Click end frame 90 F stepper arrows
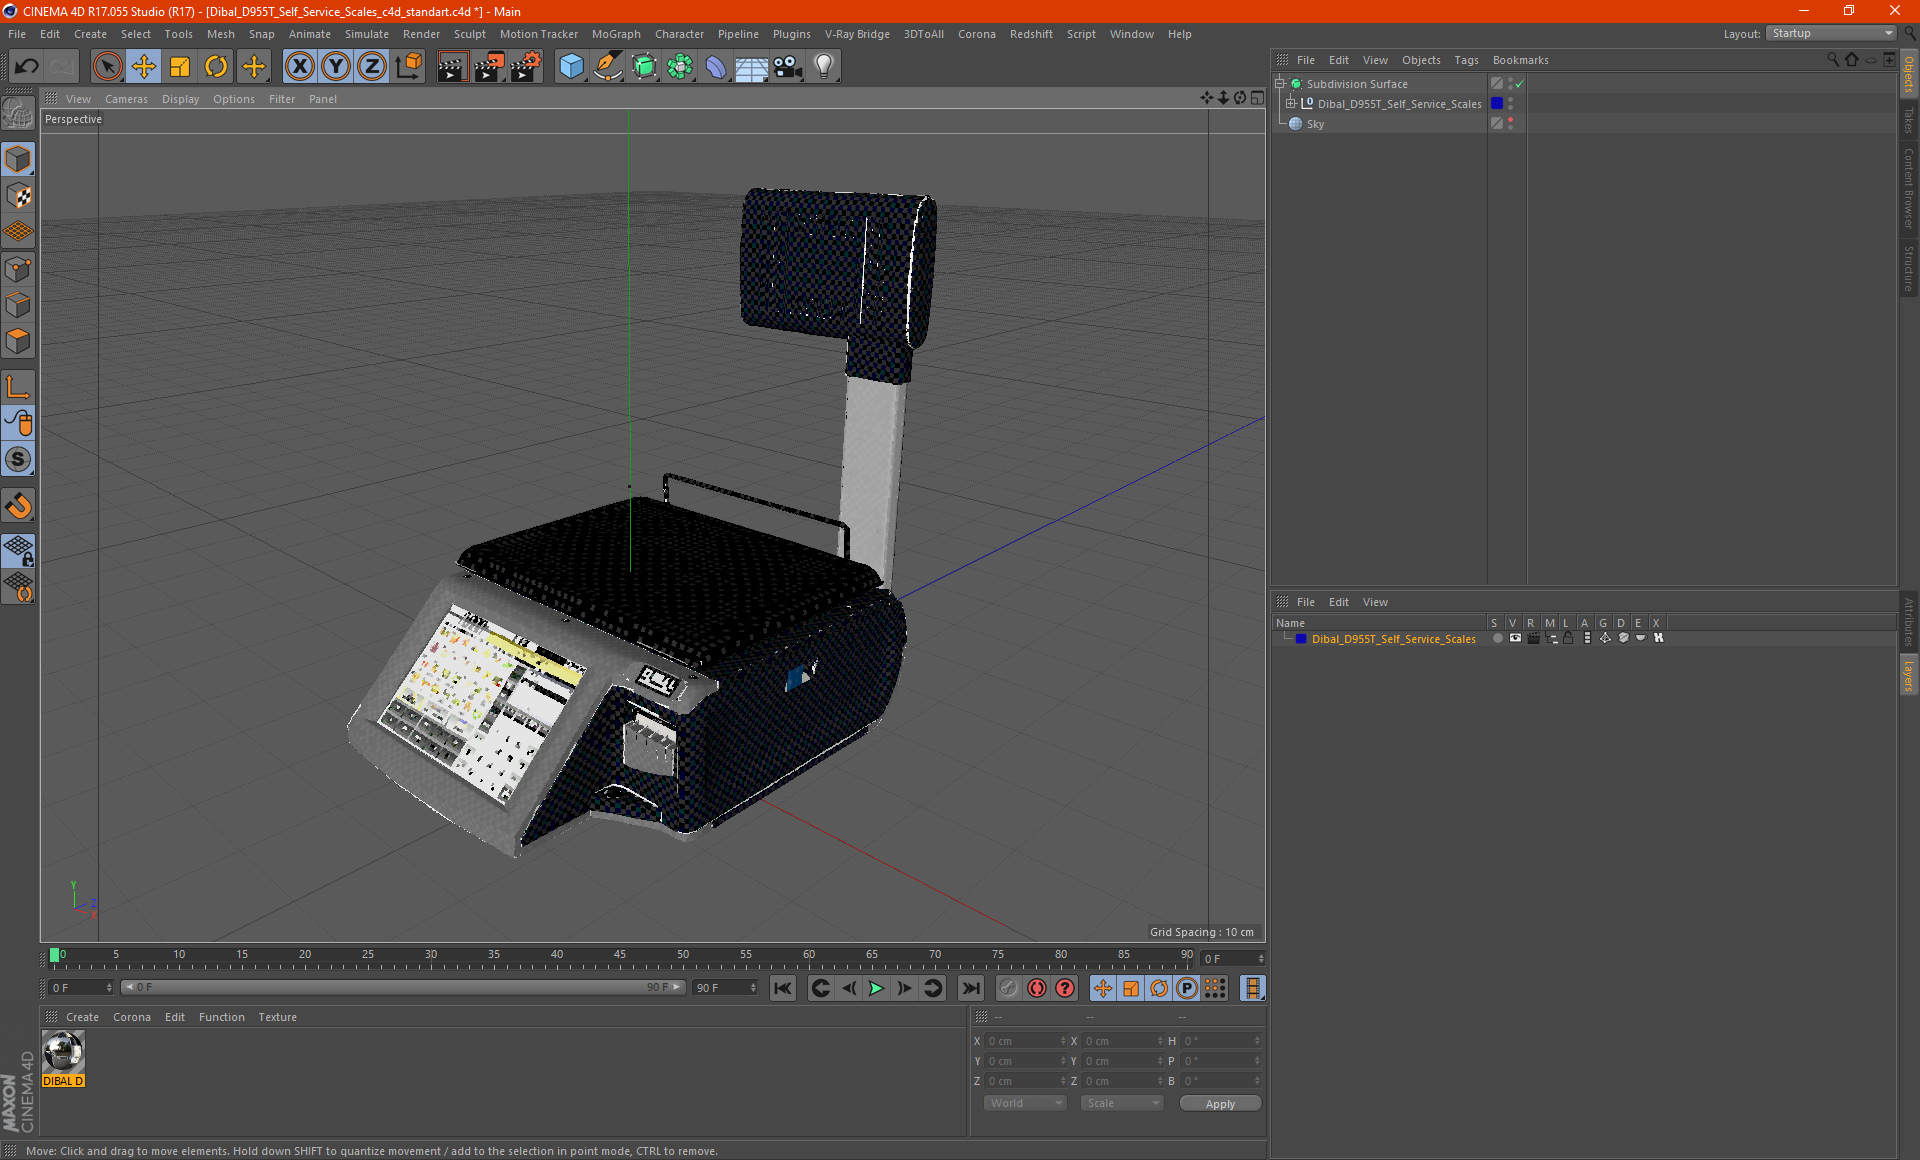The height and width of the screenshot is (1160, 1920). coord(753,988)
